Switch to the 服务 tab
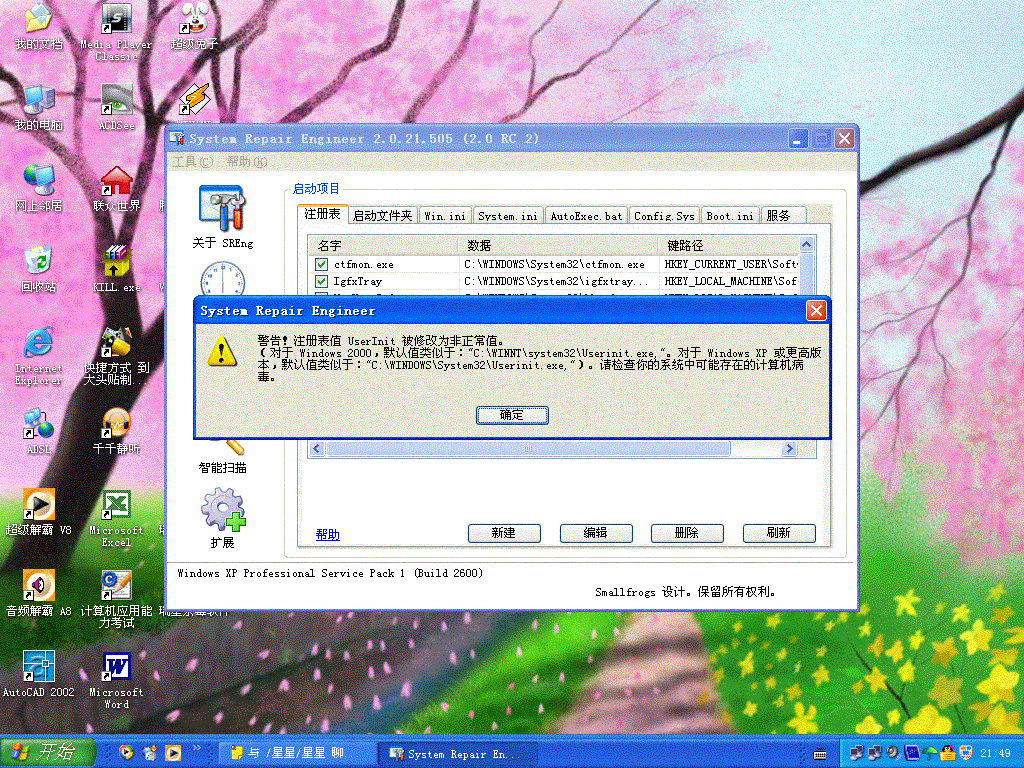 tap(783, 216)
